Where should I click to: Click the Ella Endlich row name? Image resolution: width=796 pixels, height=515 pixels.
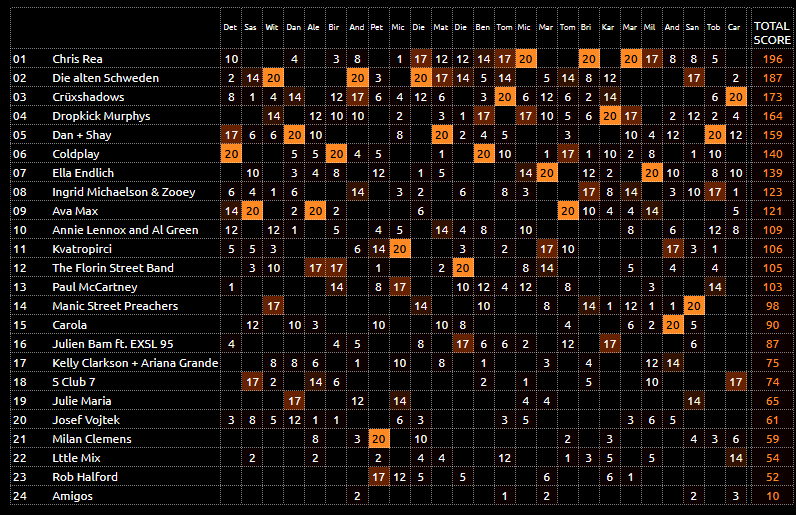[83, 173]
